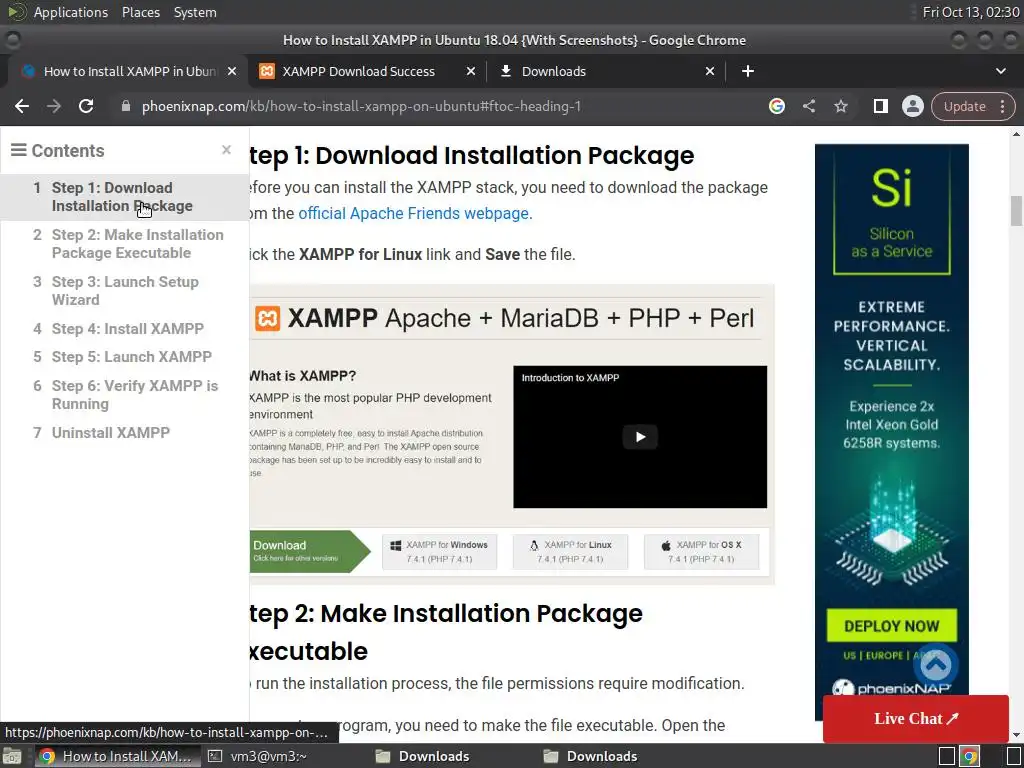The height and width of the screenshot is (768, 1024).
Task: Click the orange XAMPP logo icon
Action: pos(267,319)
